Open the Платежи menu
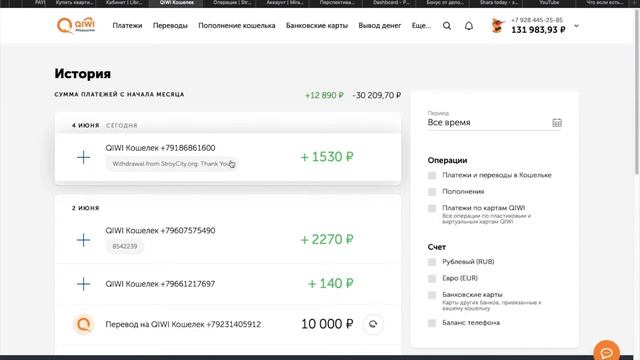The height and width of the screenshot is (360, 640). pyautogui.click(x=127, y=25)
